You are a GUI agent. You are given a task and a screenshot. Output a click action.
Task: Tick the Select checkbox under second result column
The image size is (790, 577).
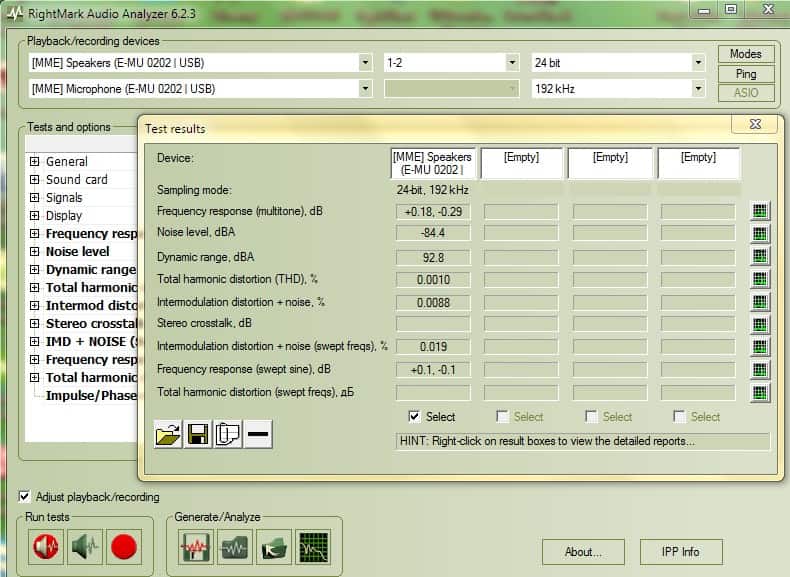(x=502, y=416)
